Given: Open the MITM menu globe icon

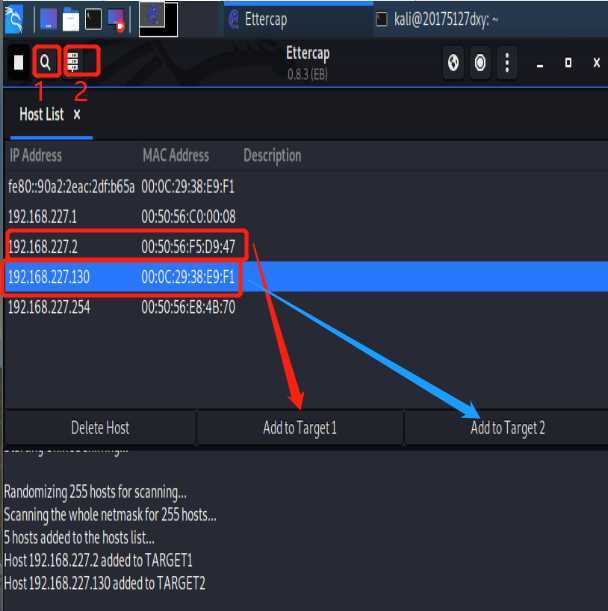Looking at the screenshot, I should click(x=453, y=62).
